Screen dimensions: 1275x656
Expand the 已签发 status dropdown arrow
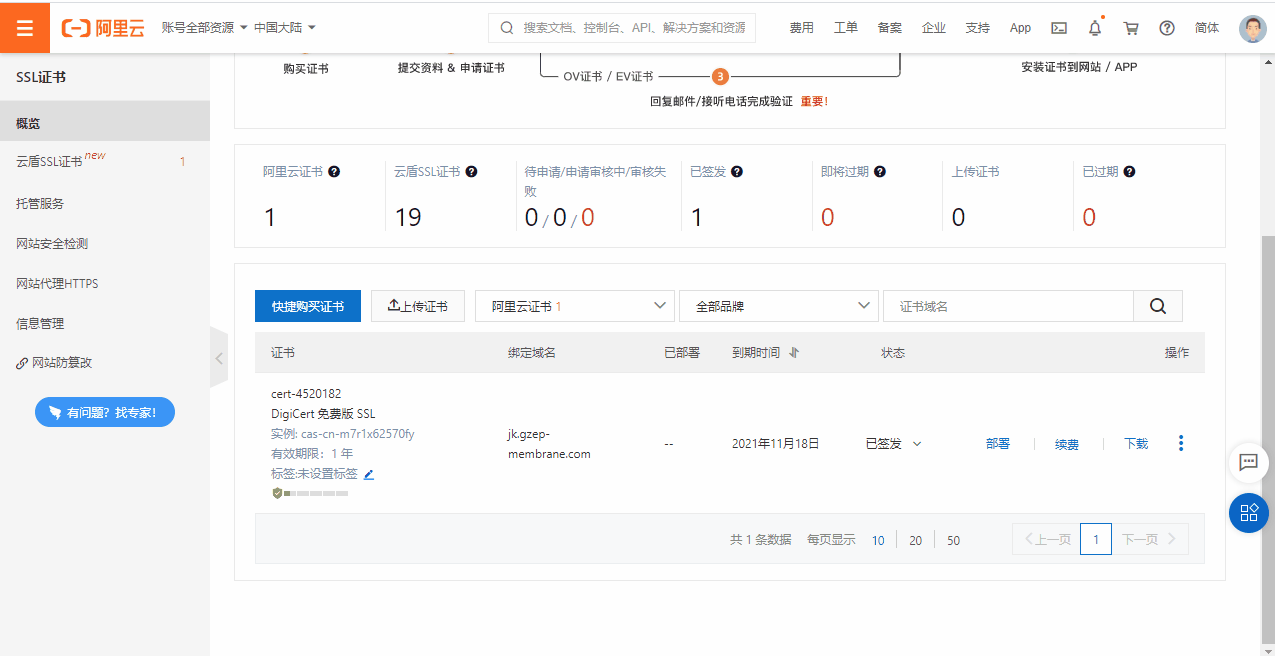point(917,444)
